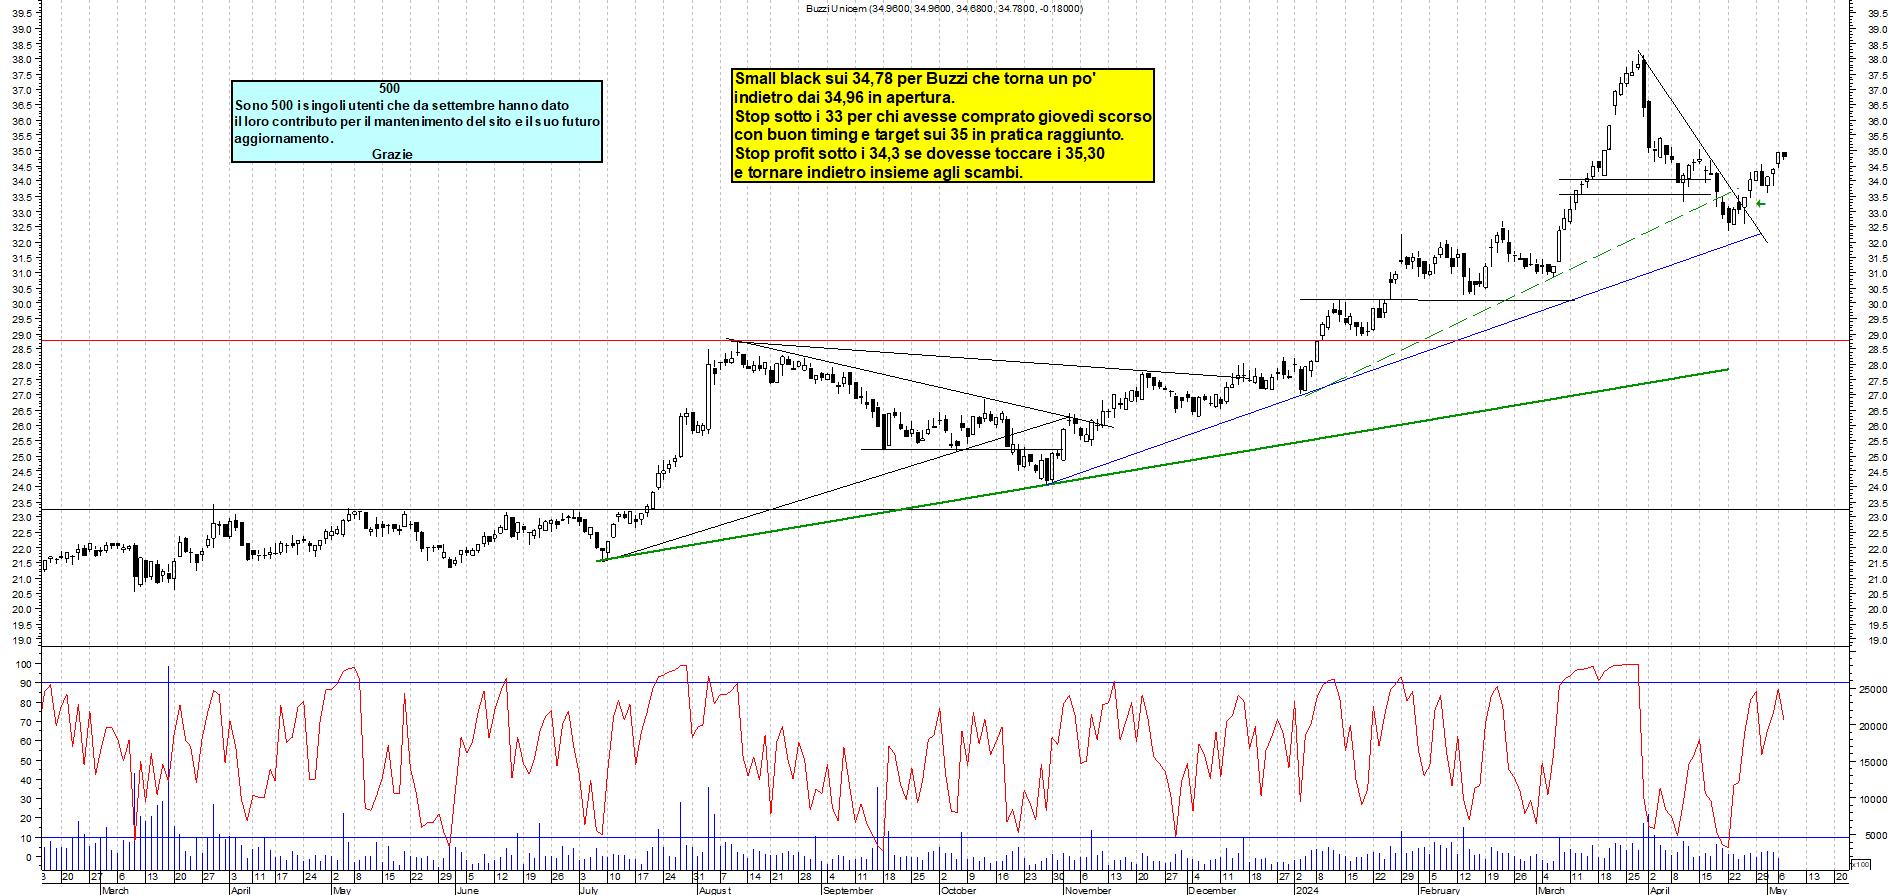Click the 'con buon timing e target' line
Viewport: 1890px width, 895px height.
coord(929,134)
